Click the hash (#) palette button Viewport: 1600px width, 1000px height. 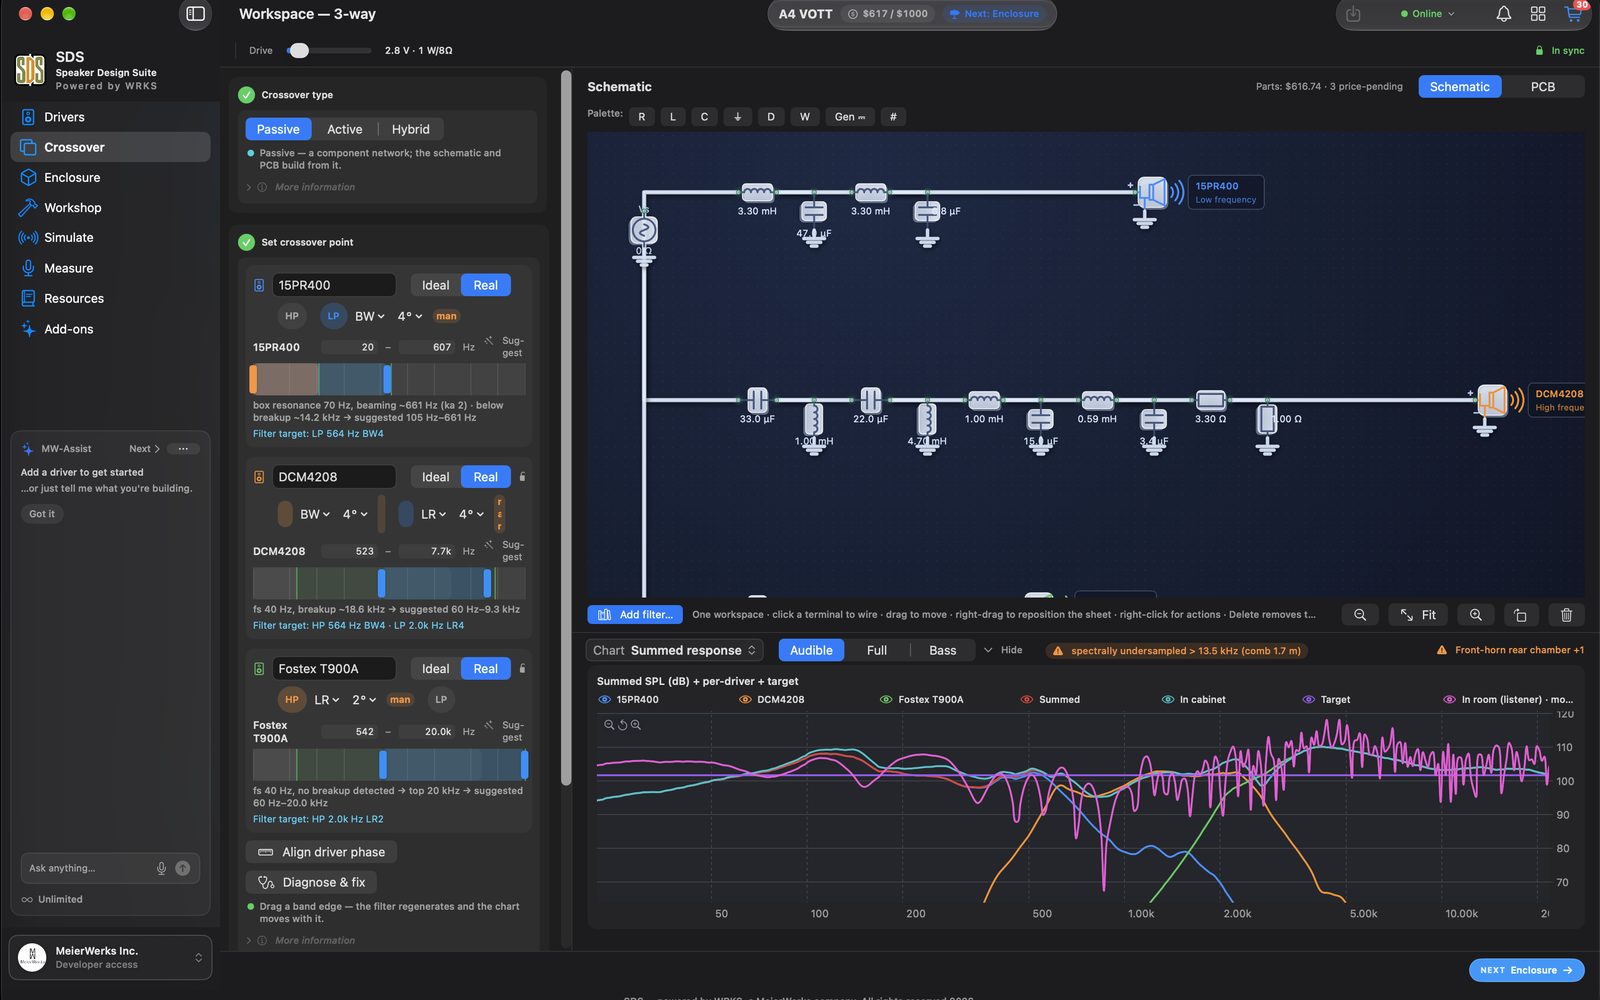click(x=893, y=117)
